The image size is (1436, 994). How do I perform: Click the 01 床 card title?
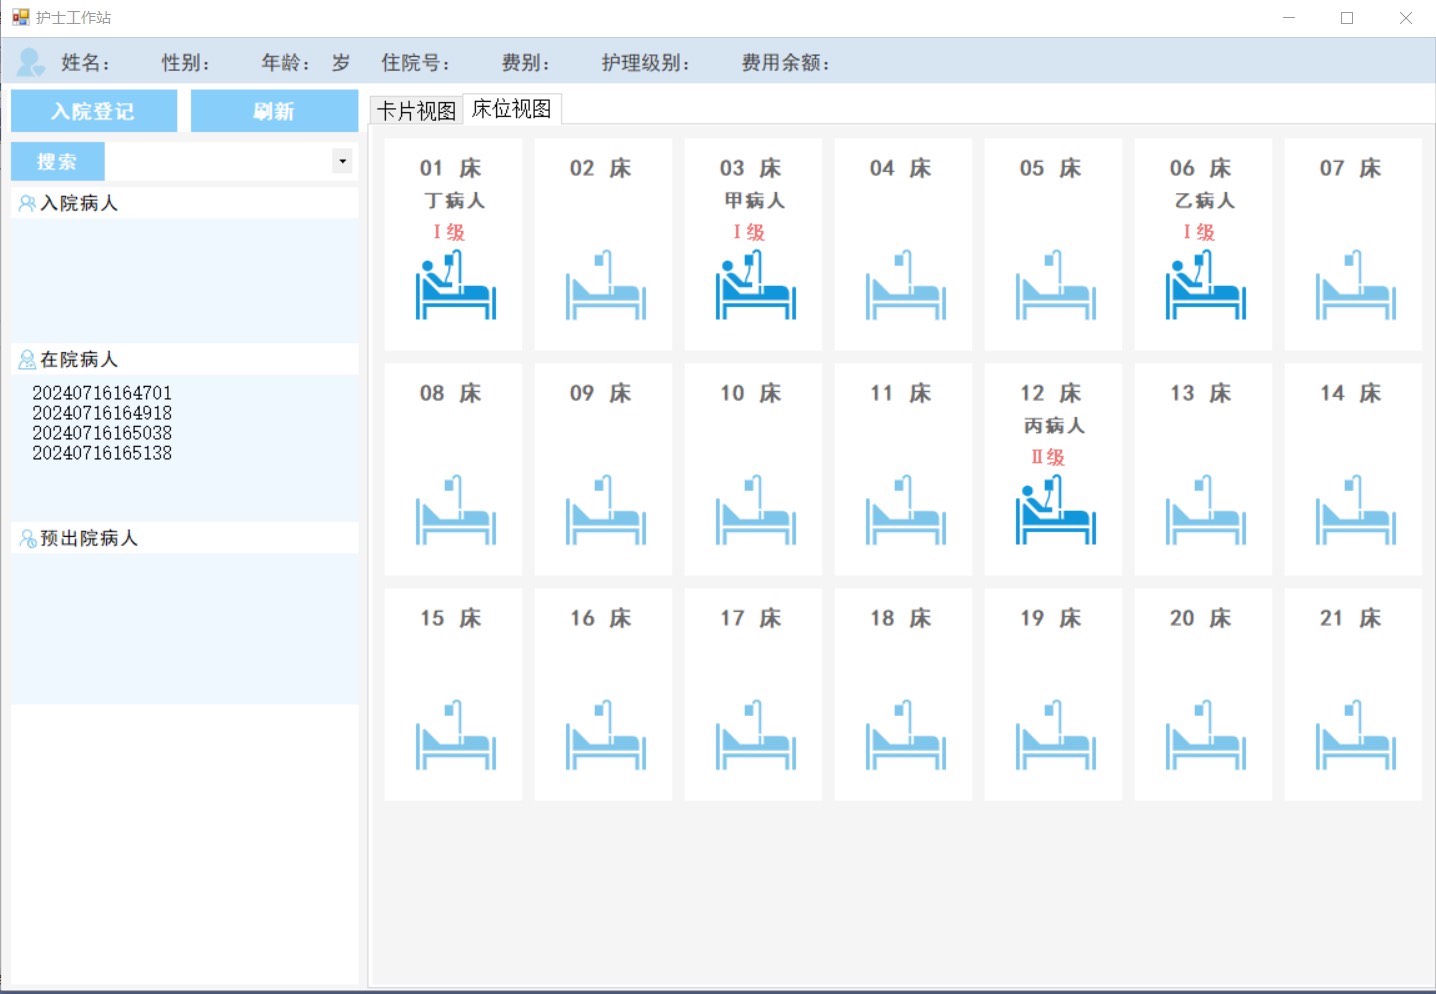[x=451, y=168]
